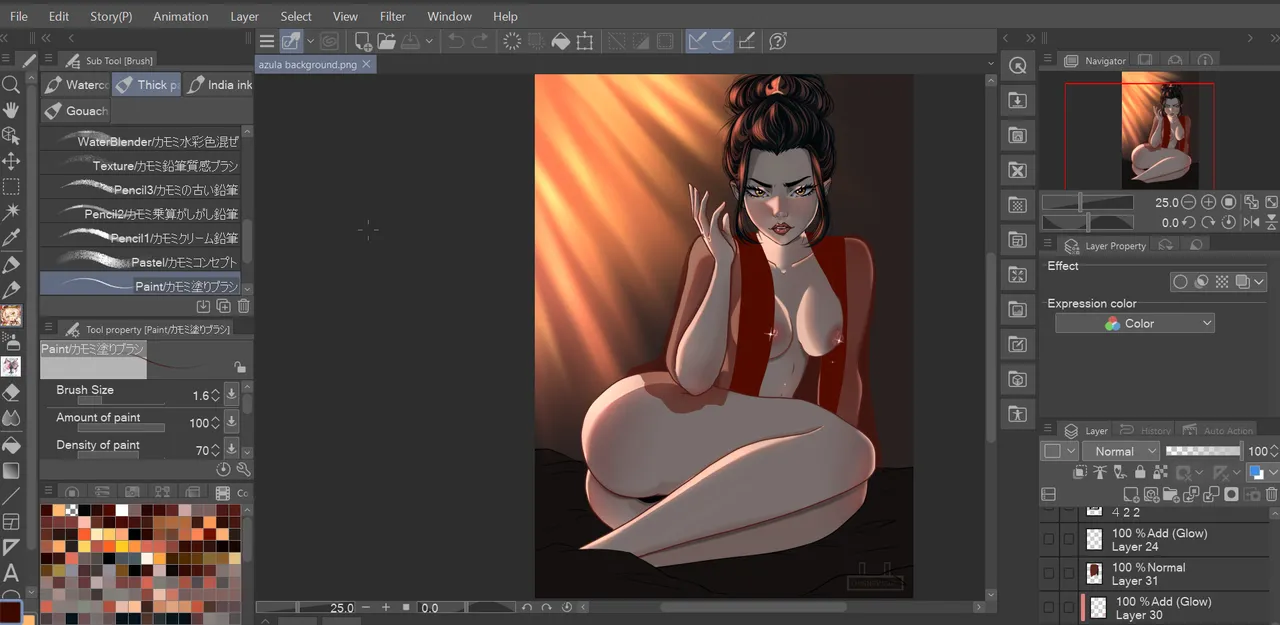Click the Zoom out minus icon in Navigator
The image size is (1280, 625).
tap(1190, 202)
